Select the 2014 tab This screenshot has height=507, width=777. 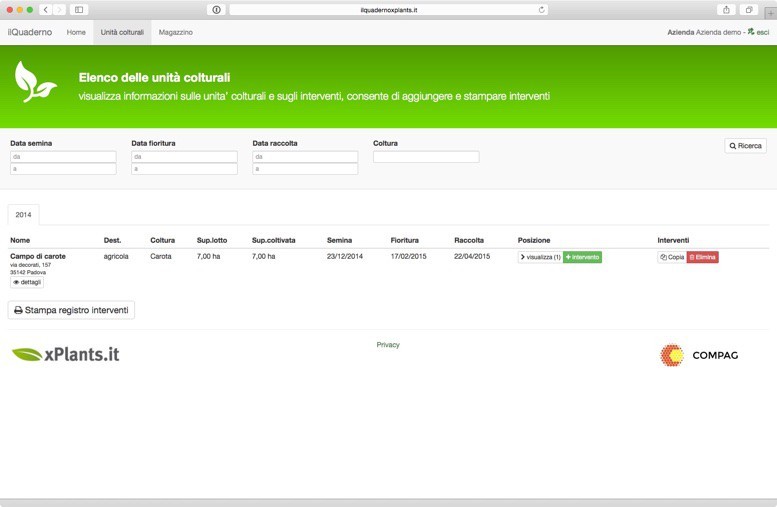pyautogui.click(x=23, y=215)
